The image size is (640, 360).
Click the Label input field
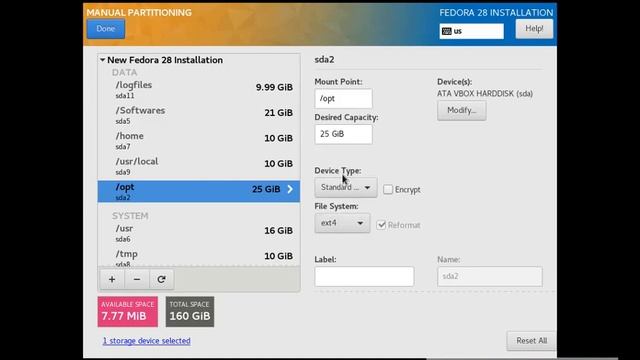pos(364,276)
